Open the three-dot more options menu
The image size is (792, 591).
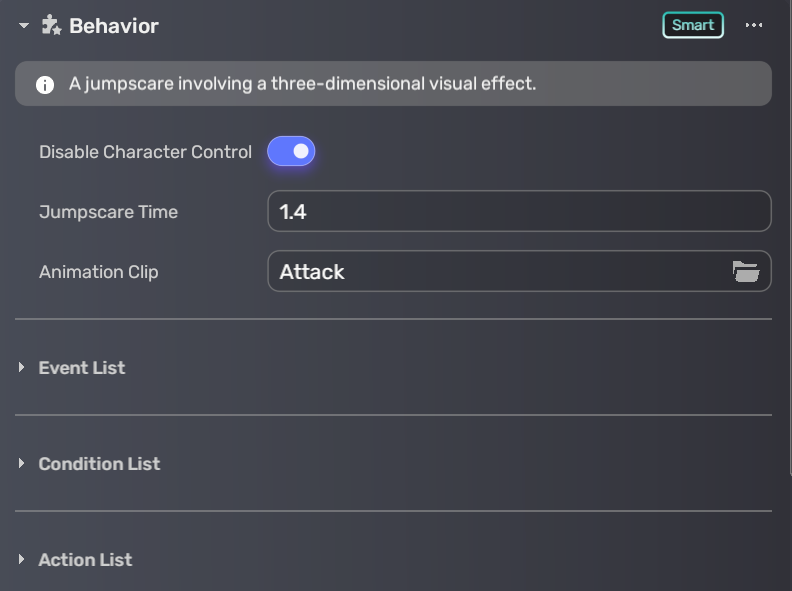(754, 25)
